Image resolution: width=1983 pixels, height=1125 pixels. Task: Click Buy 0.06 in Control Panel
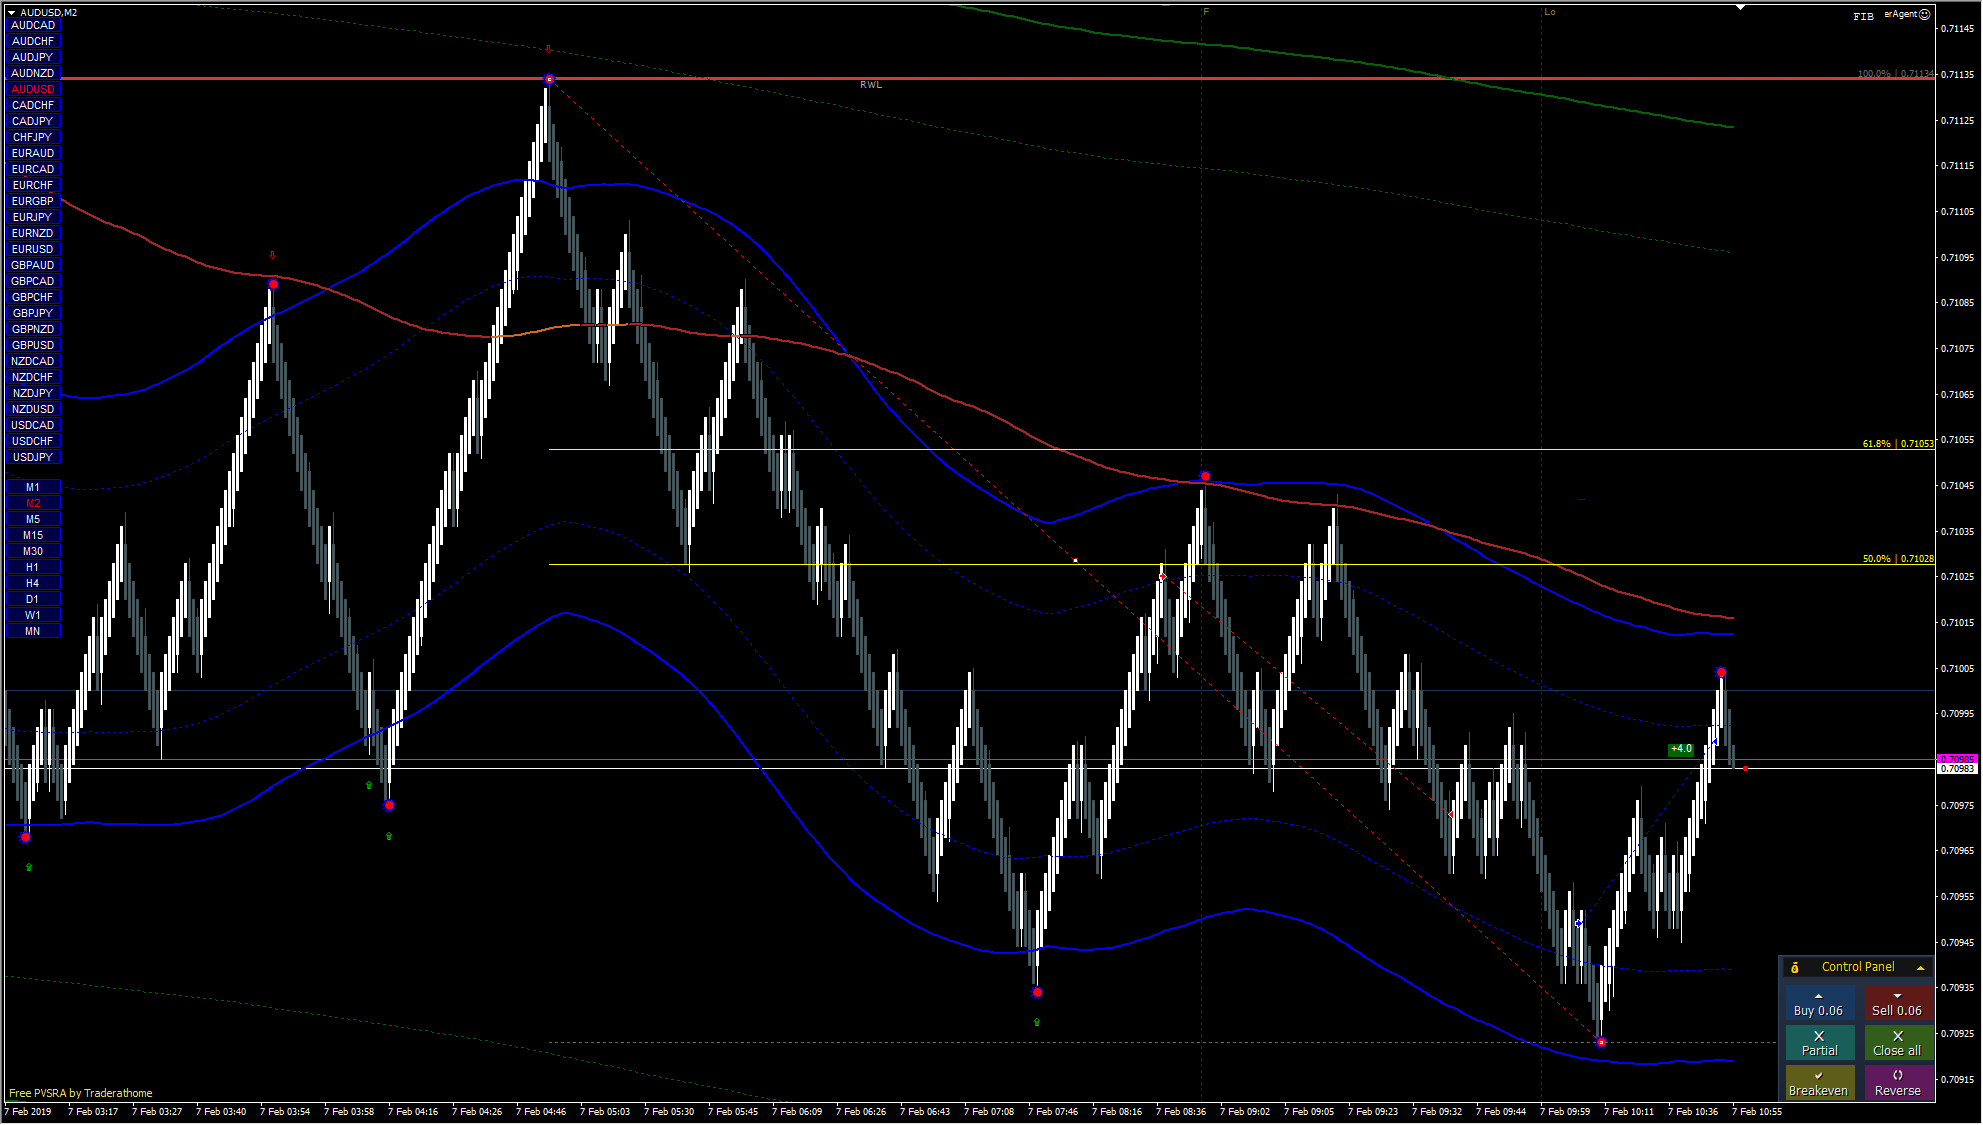click(x=1819, y=1004)
